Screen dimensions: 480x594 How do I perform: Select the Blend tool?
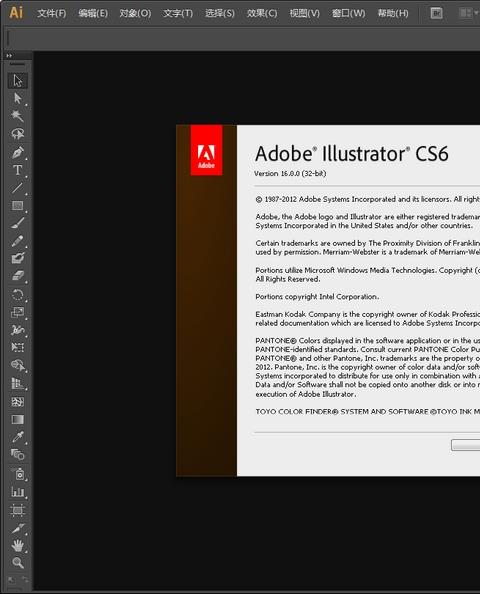(17, 454)
